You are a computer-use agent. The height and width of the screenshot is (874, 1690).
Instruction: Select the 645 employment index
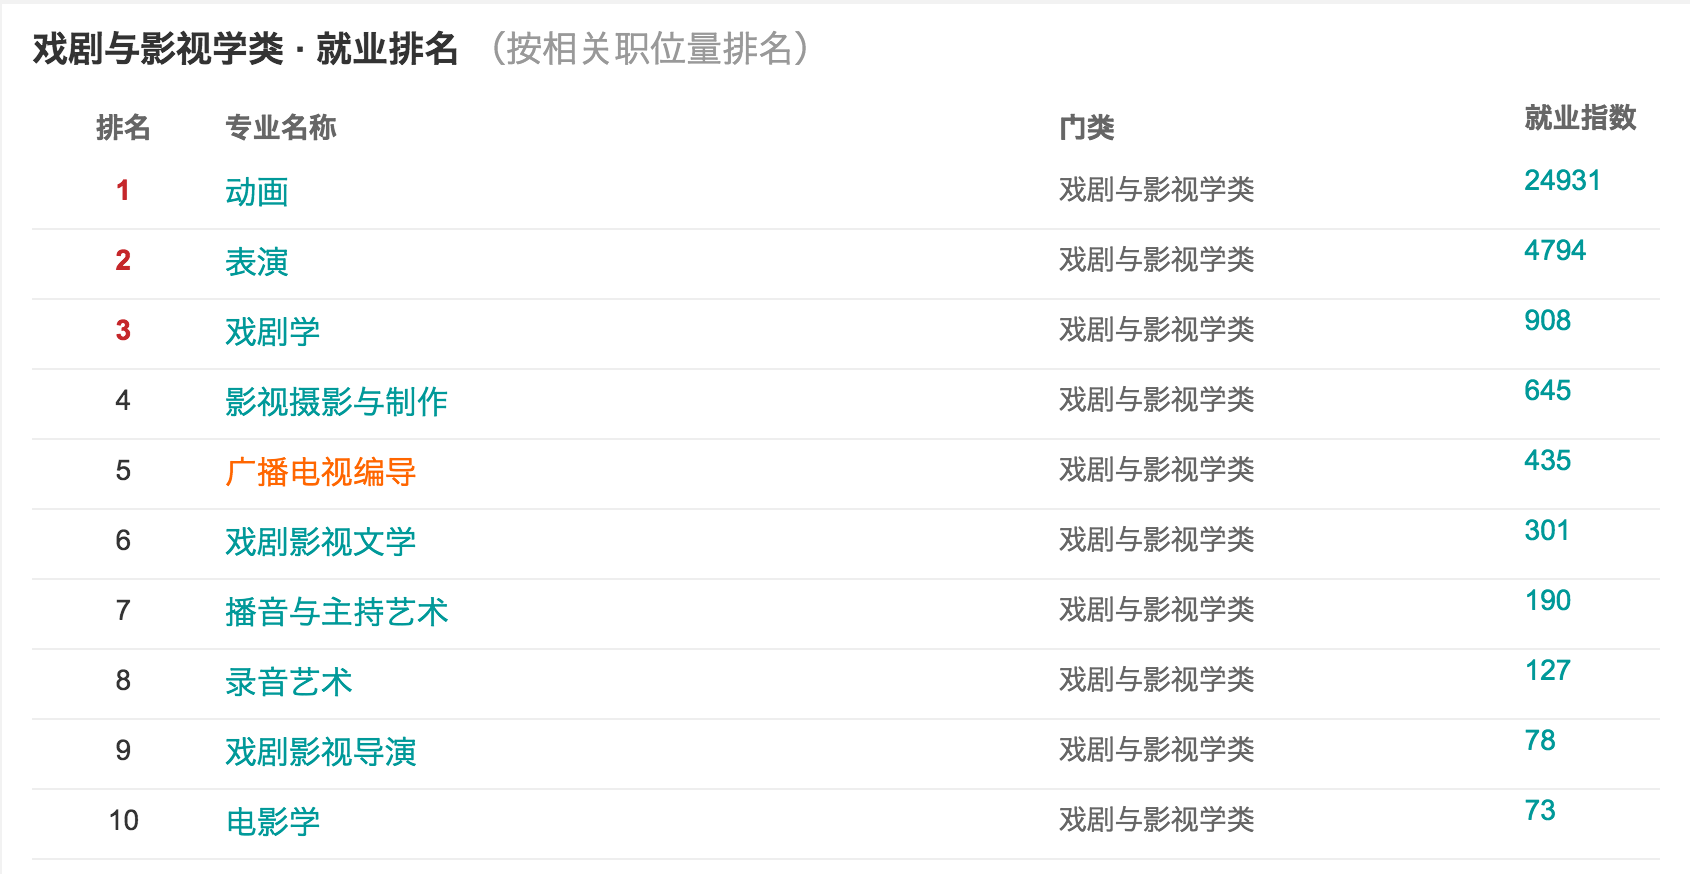pos(1547,391)
